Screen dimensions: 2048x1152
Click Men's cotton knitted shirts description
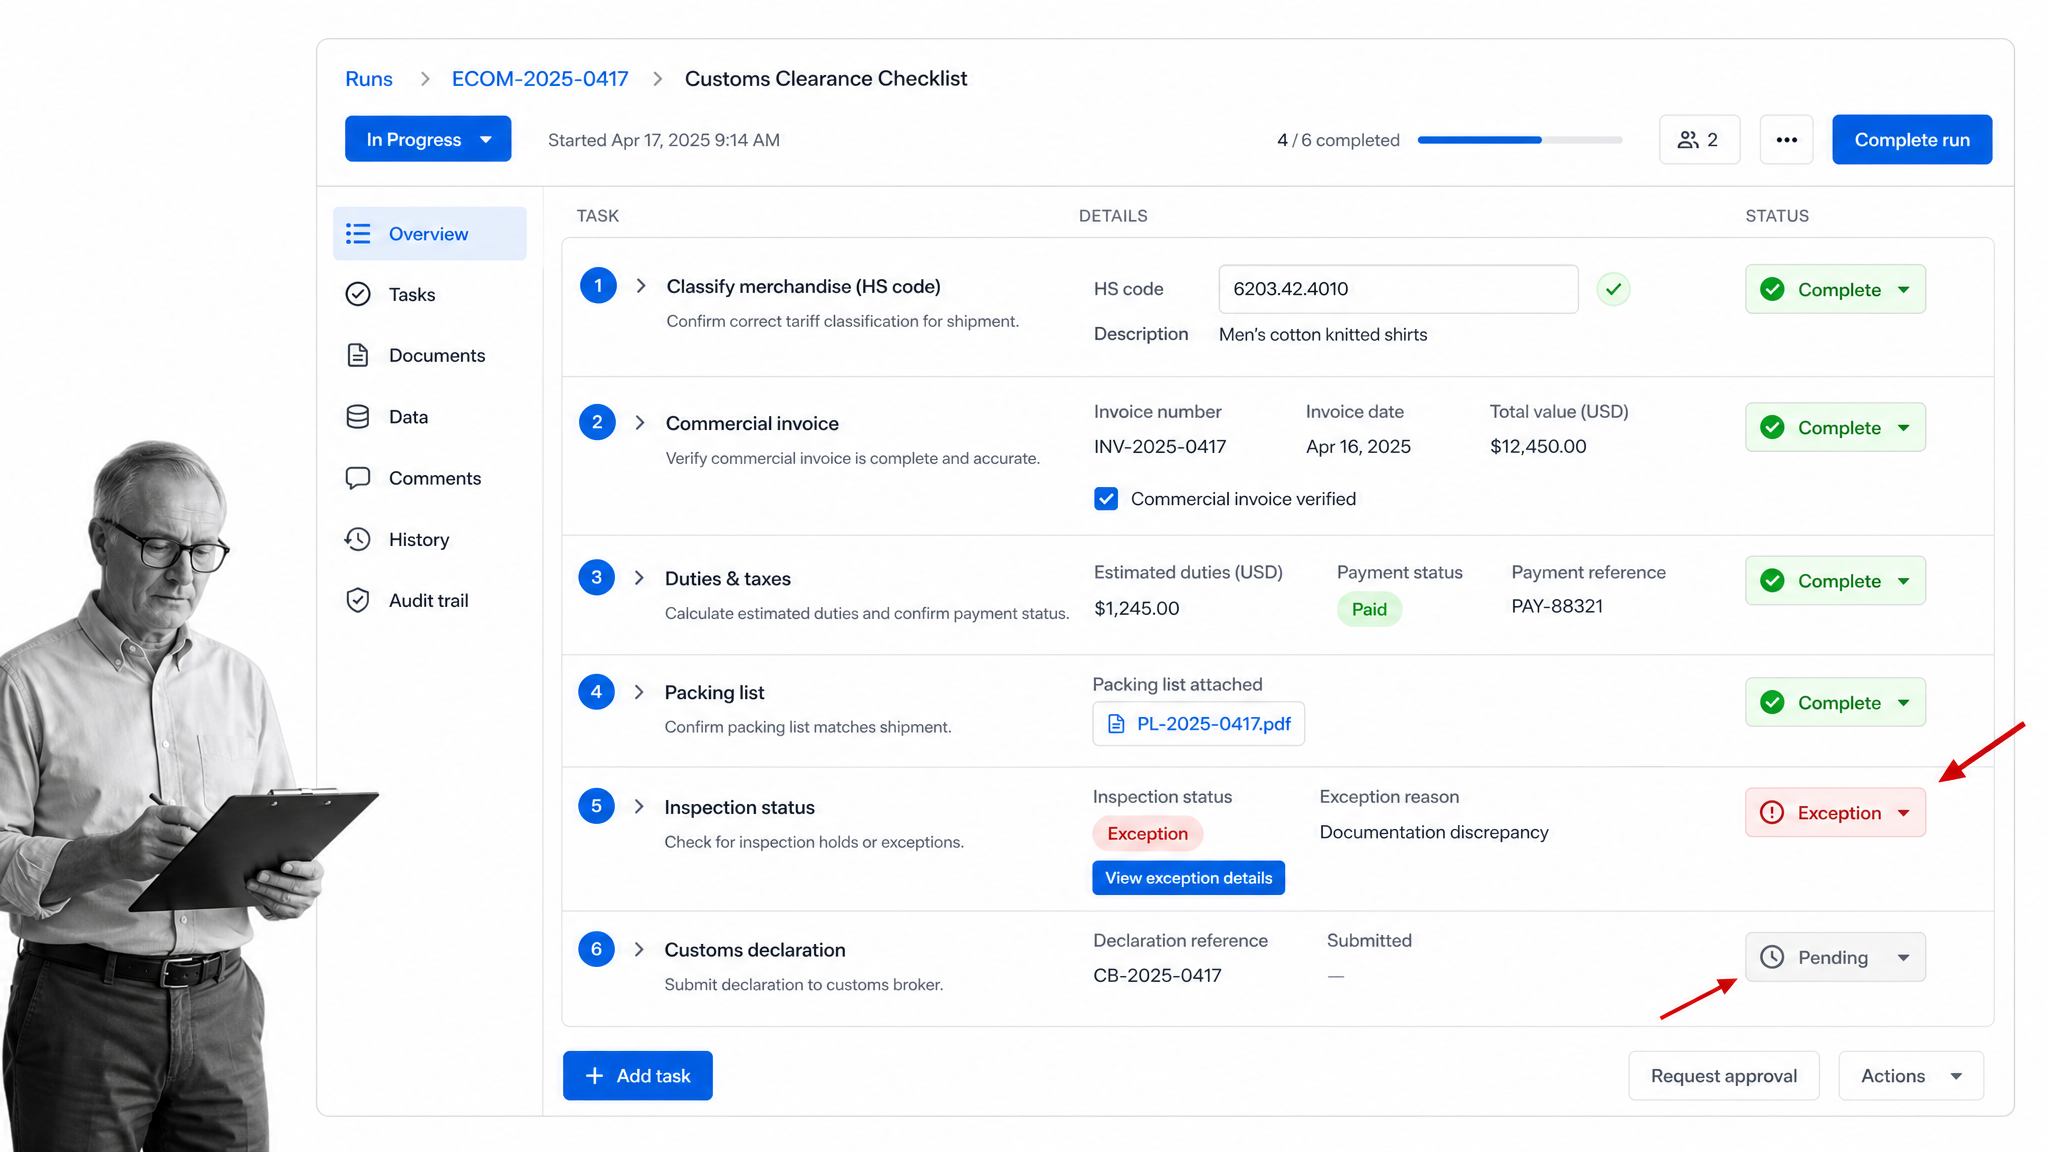click(x=1323, y=335)
